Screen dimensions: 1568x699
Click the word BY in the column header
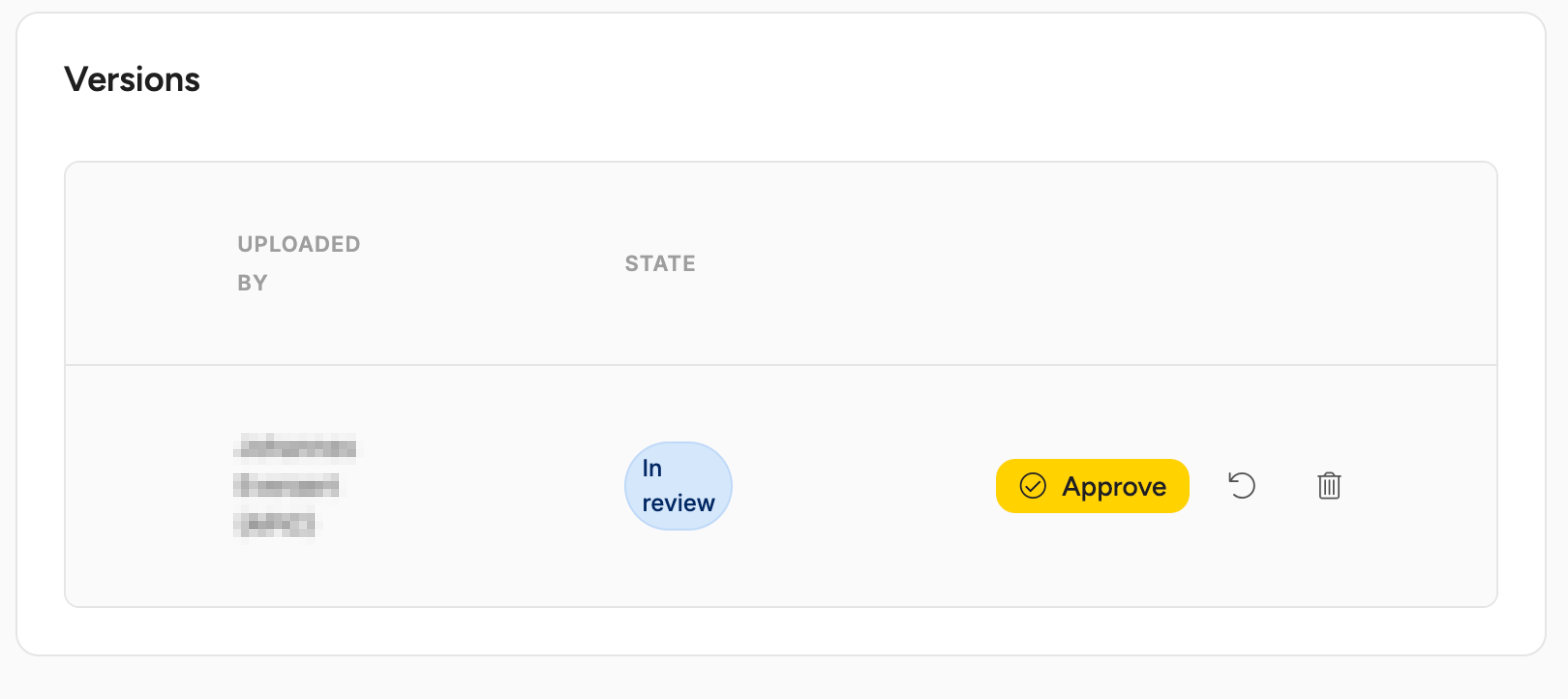[252, 283]
